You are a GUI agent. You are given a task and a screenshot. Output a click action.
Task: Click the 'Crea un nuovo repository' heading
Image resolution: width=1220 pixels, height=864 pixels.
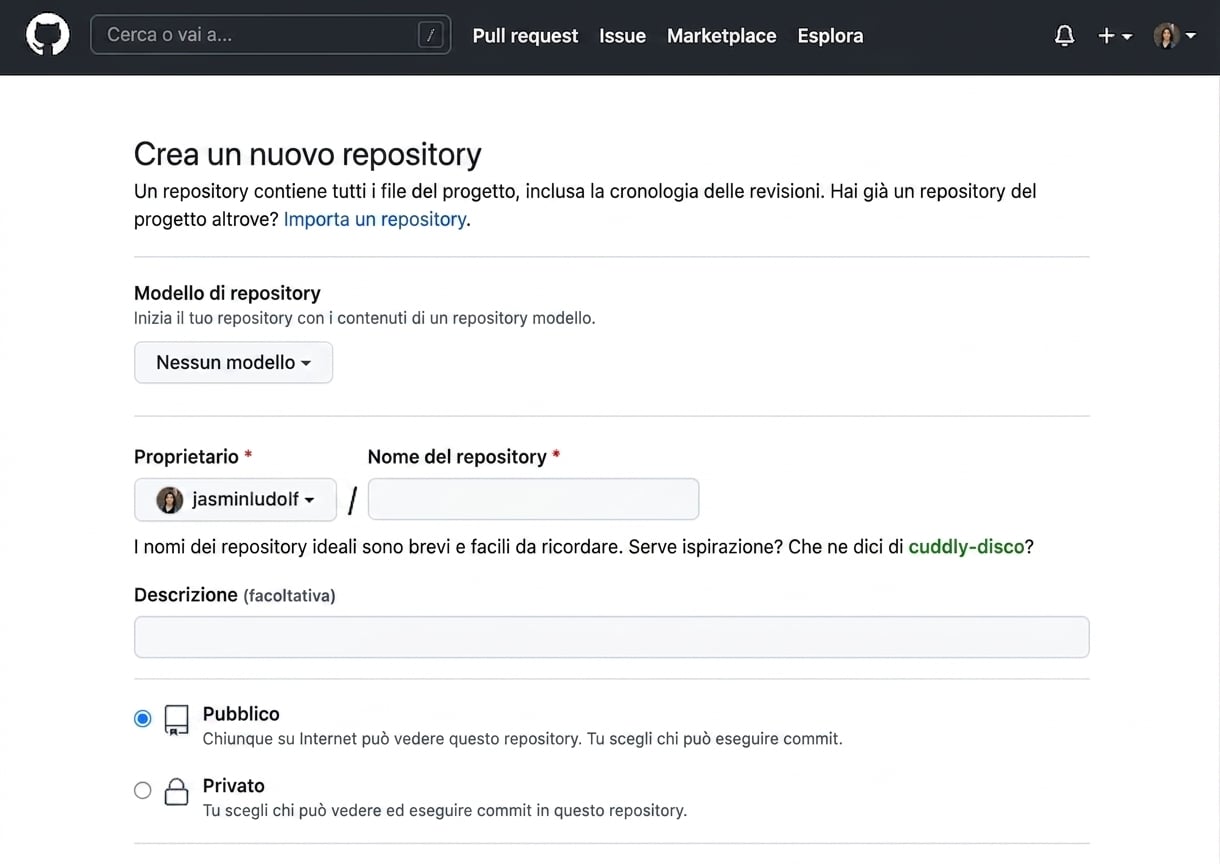(x=308, y=155)
